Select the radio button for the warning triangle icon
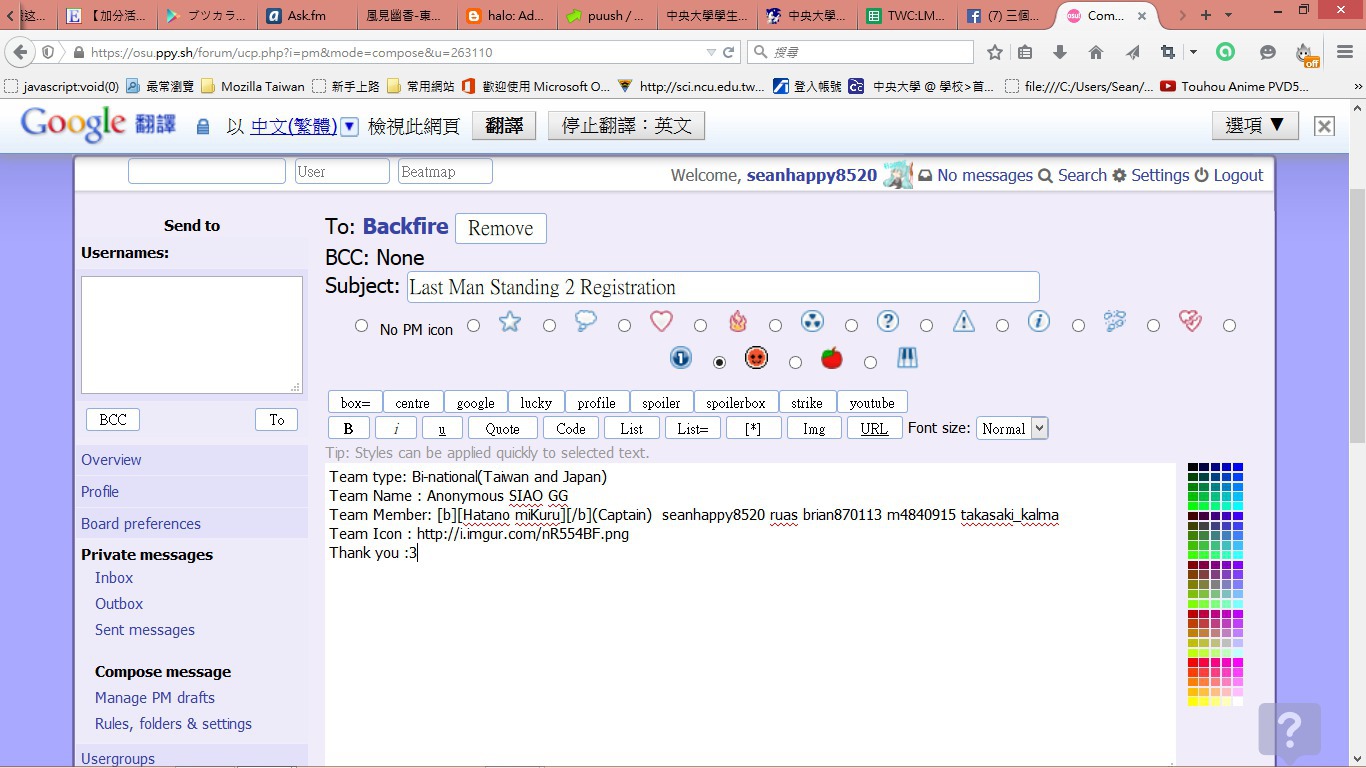The height and width of the screenshot is (768, 1366). pos(926,325)
